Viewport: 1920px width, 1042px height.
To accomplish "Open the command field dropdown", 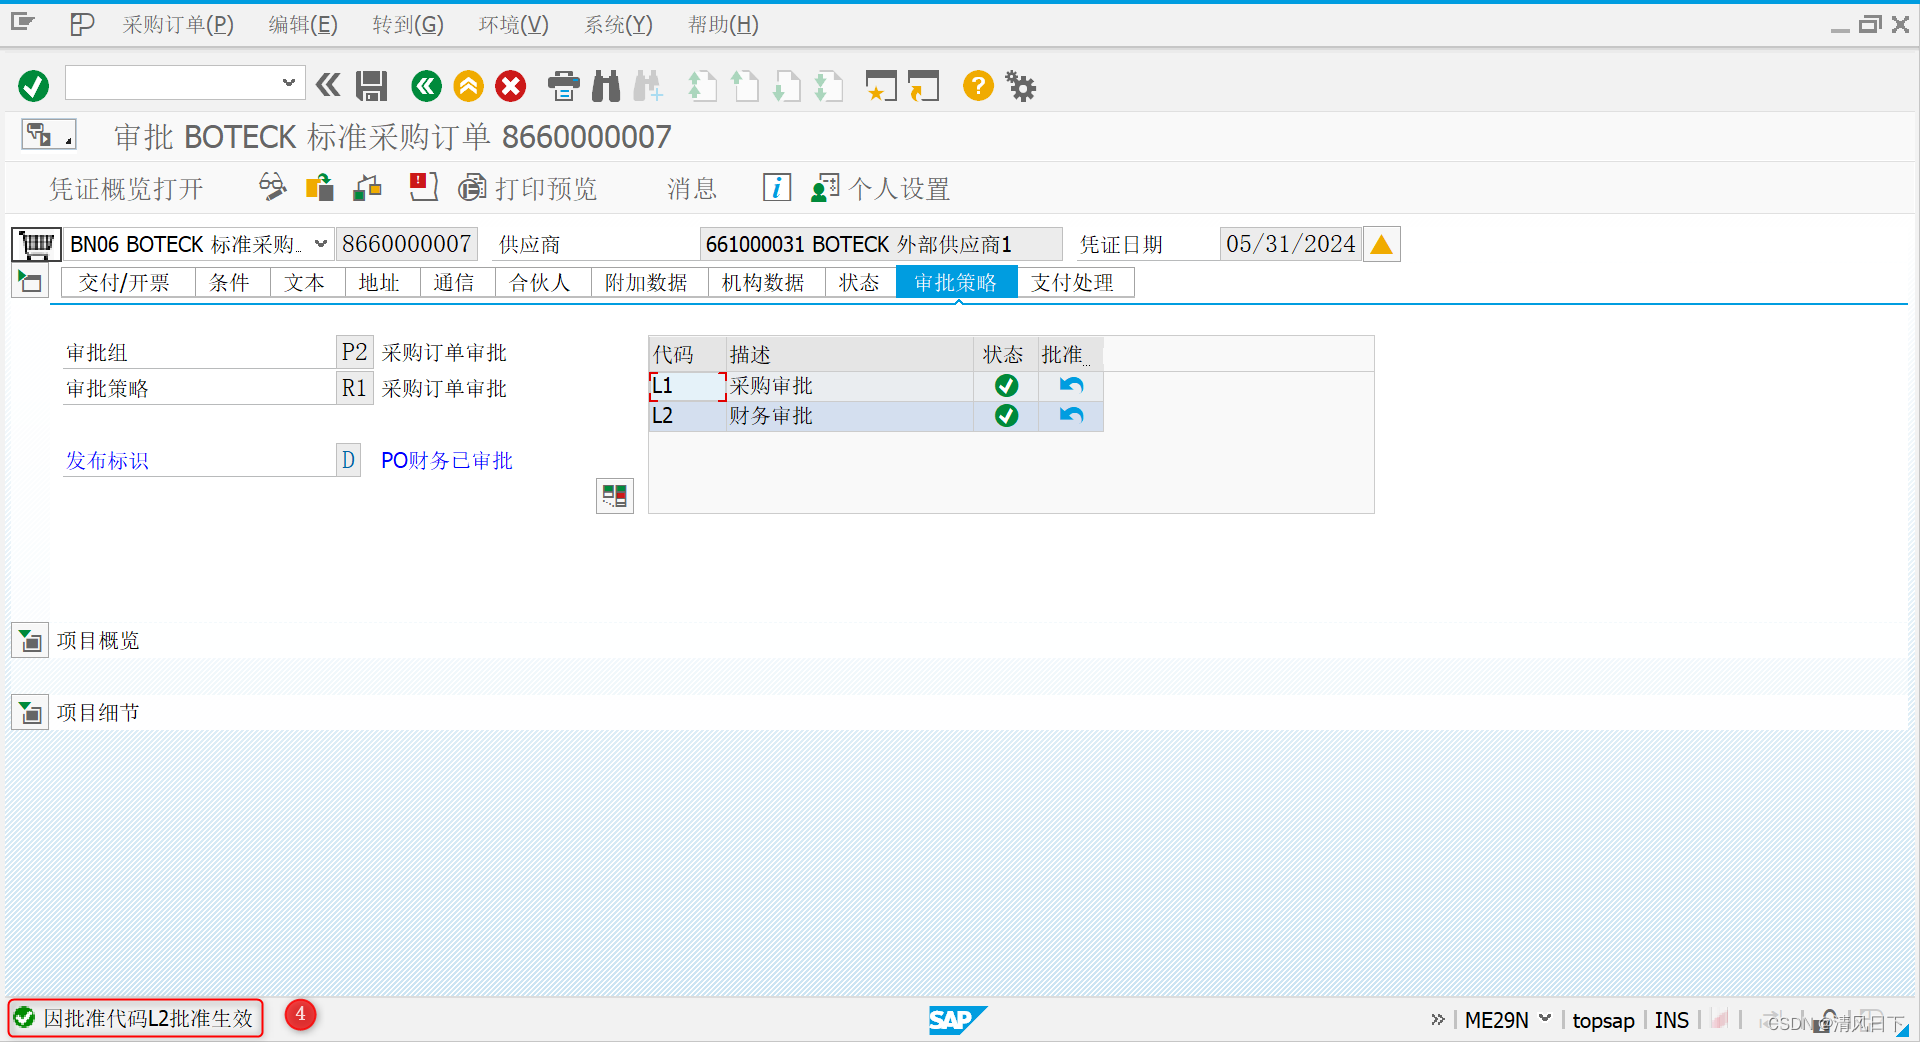I will (x=288, y=83).
